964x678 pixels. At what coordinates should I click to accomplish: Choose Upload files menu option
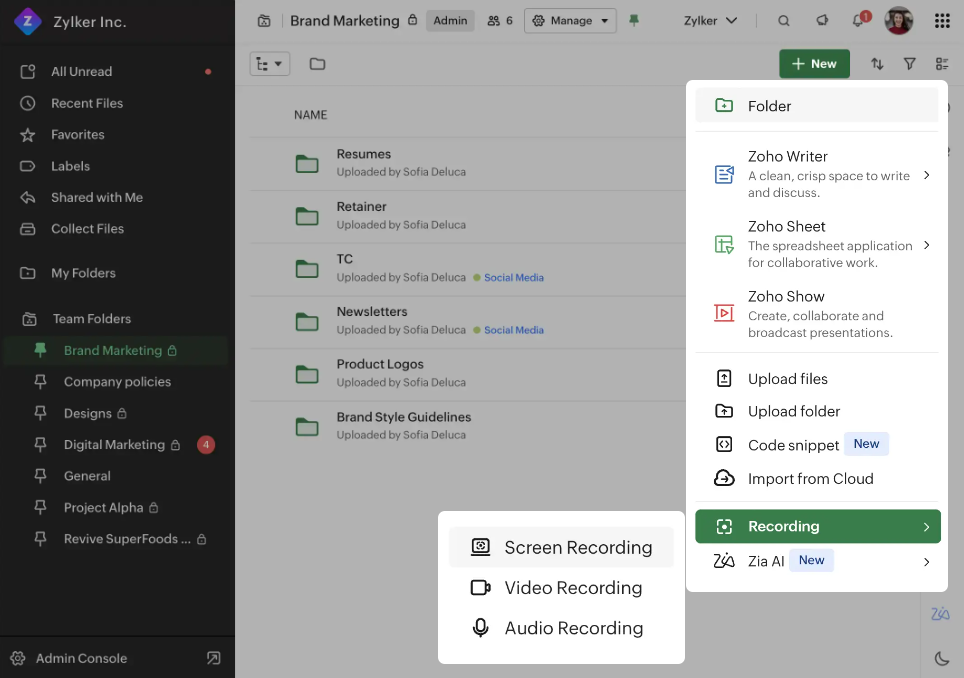[x=787, y=379]
